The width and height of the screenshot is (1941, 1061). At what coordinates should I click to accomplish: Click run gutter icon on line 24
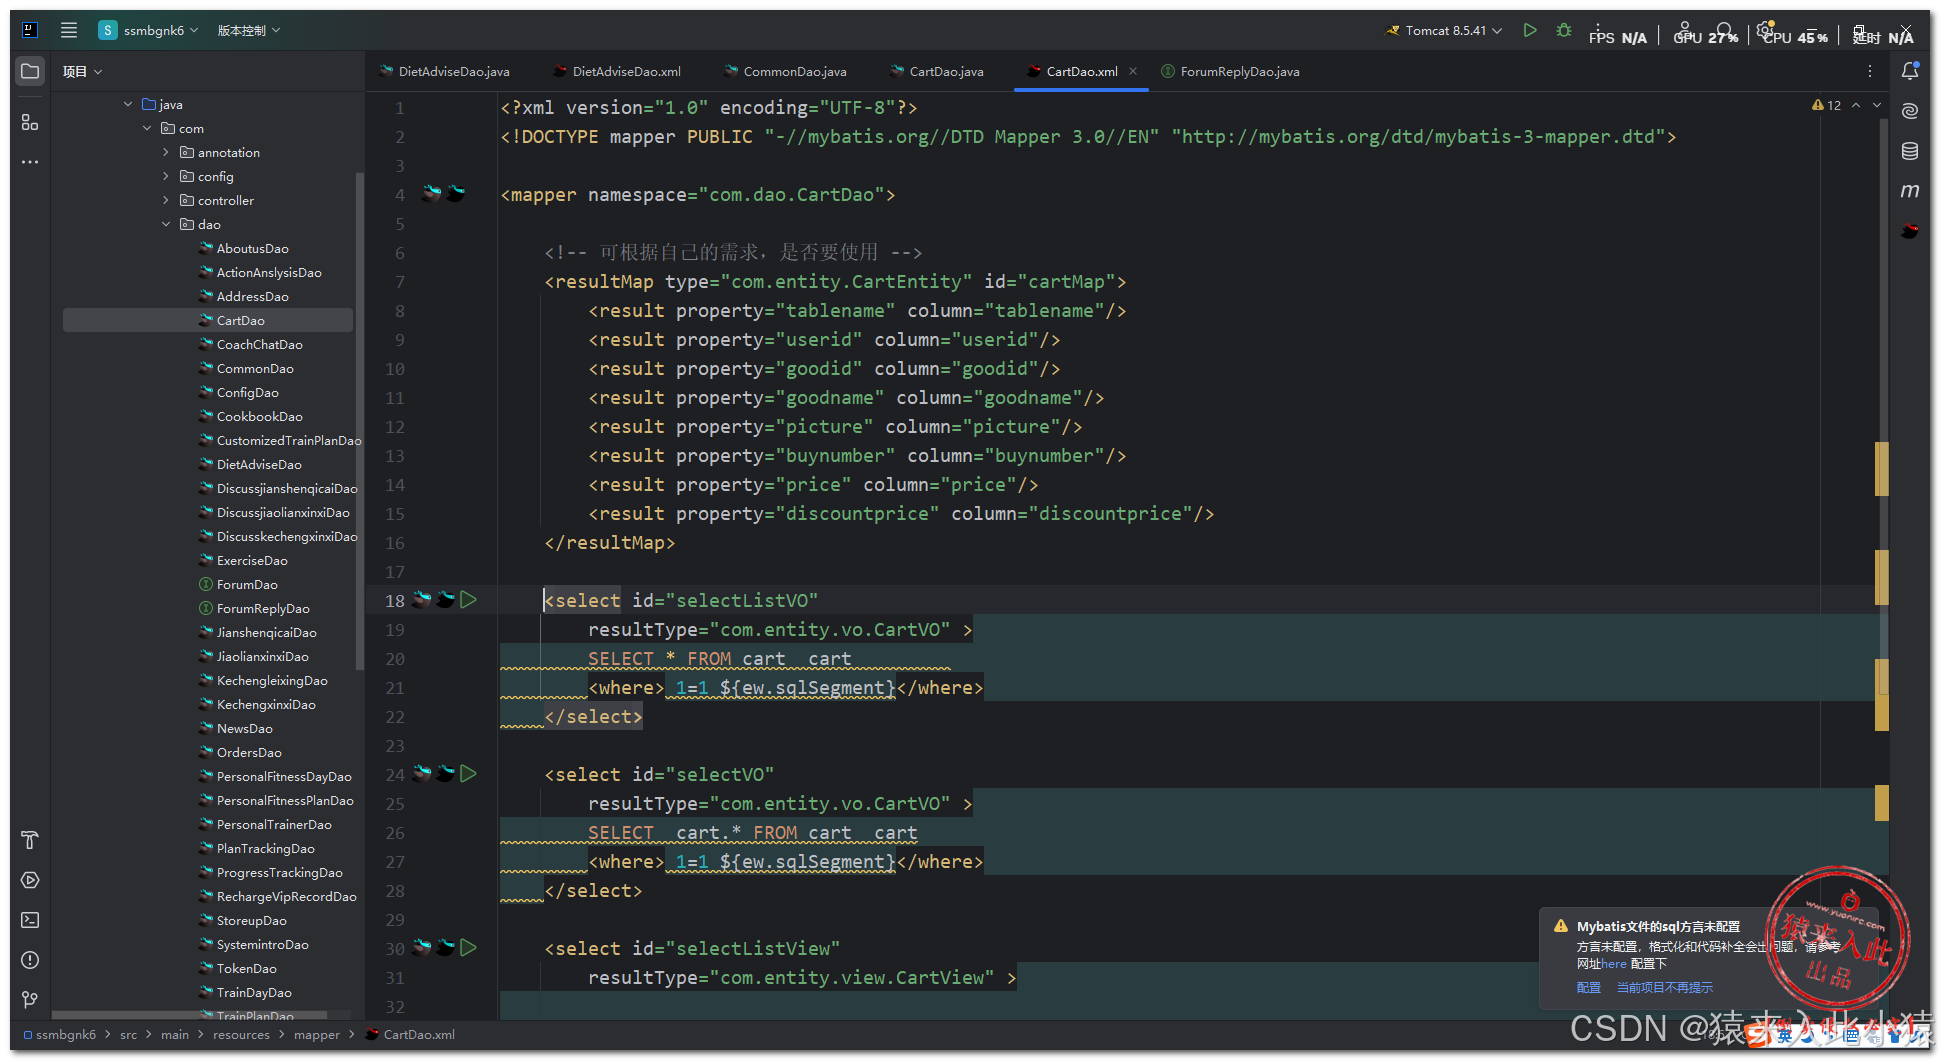click(x=469, y=774)
